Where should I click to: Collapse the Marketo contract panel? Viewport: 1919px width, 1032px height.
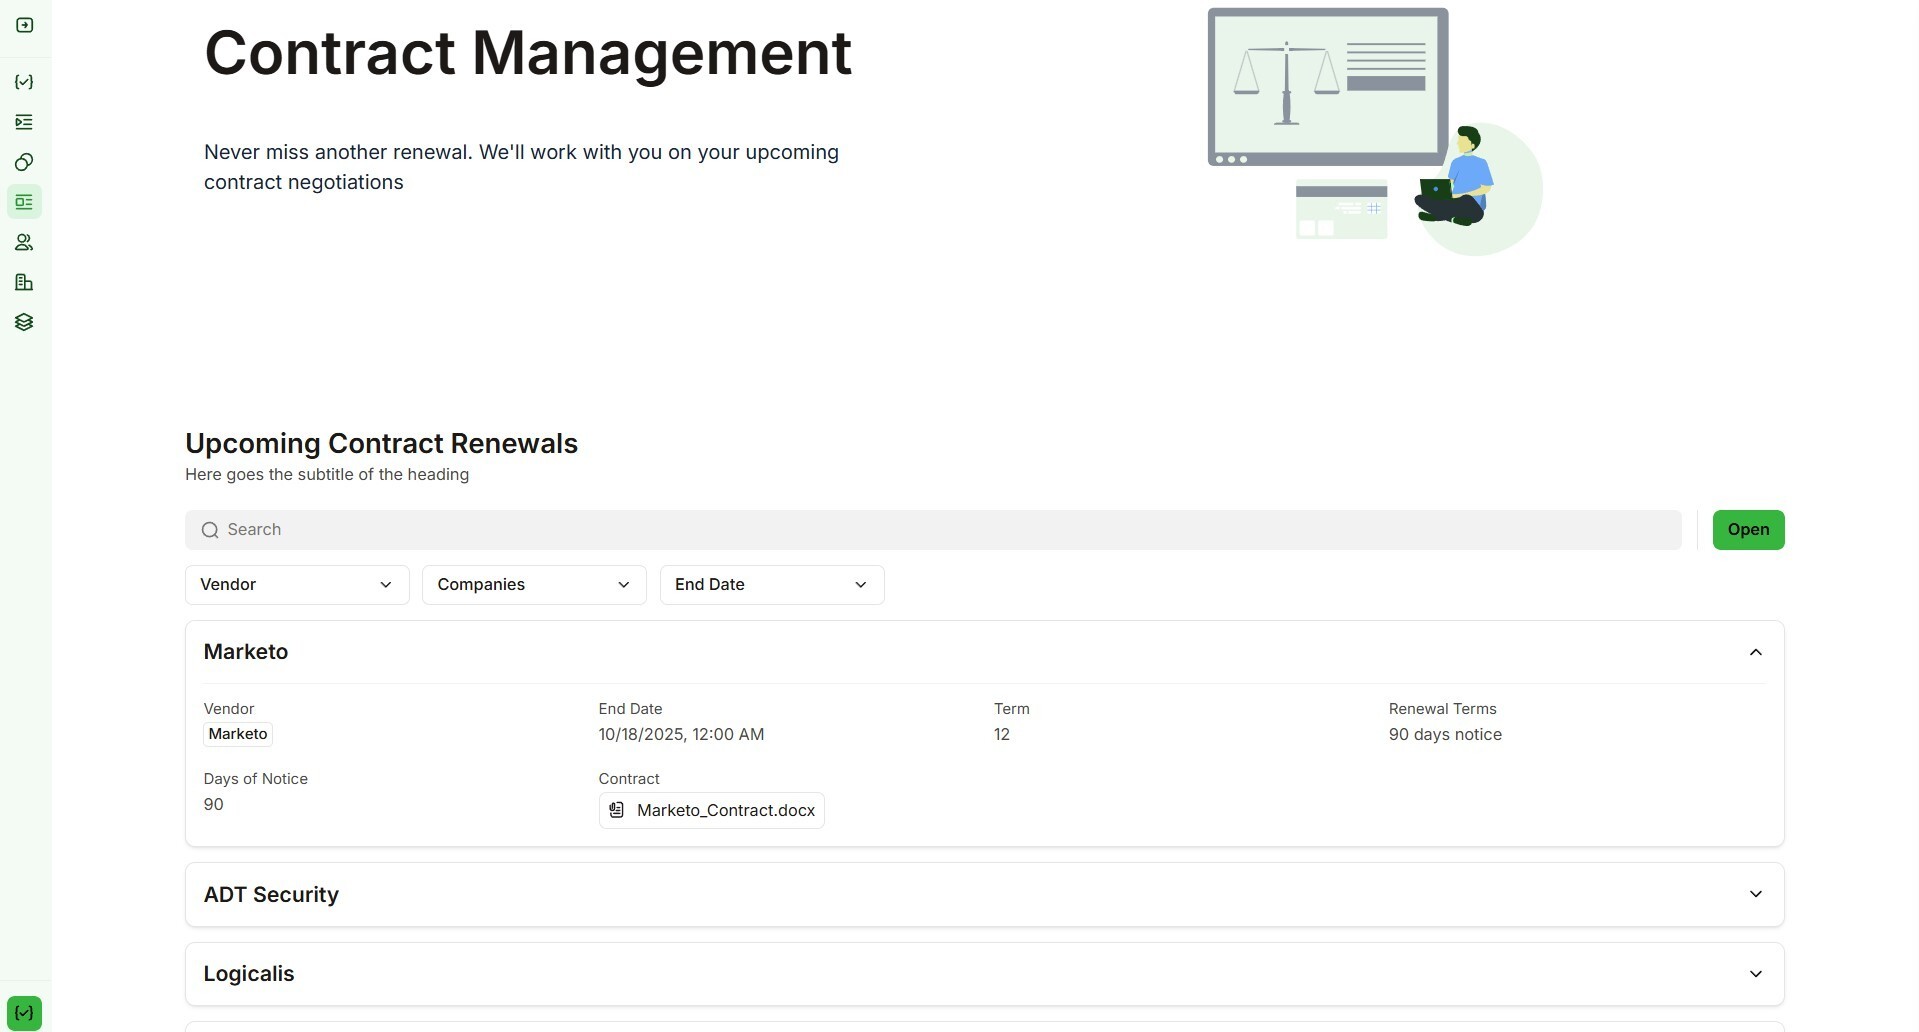1755,652
